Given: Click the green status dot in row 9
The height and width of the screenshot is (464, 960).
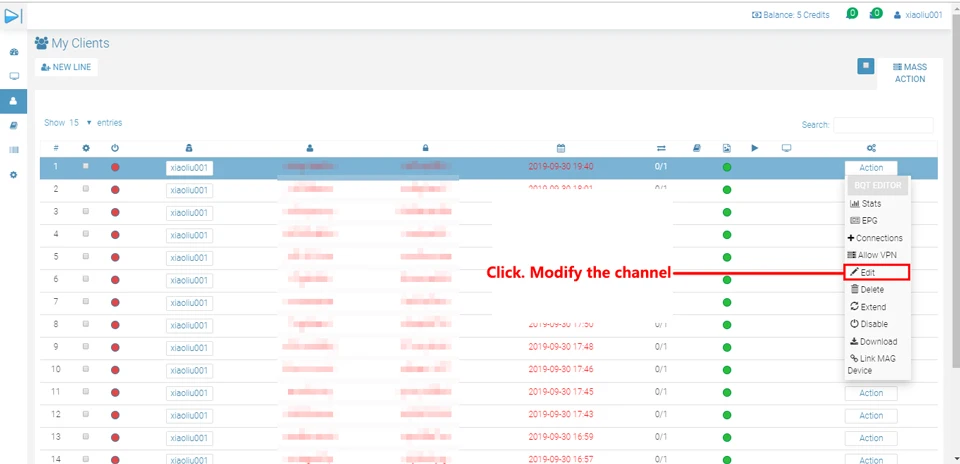Looking at the screenshot, I should 727,347.
